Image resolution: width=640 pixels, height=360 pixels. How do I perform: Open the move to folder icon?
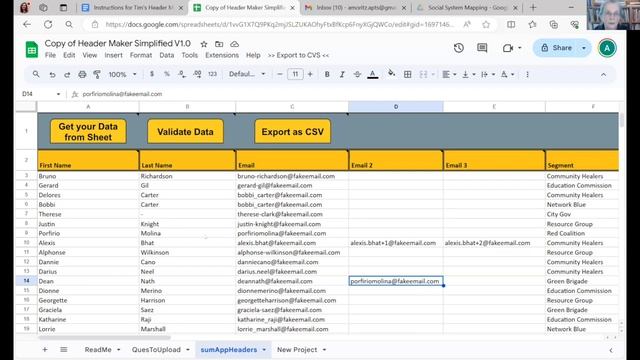pyautogui.click(x=219, y=44)
